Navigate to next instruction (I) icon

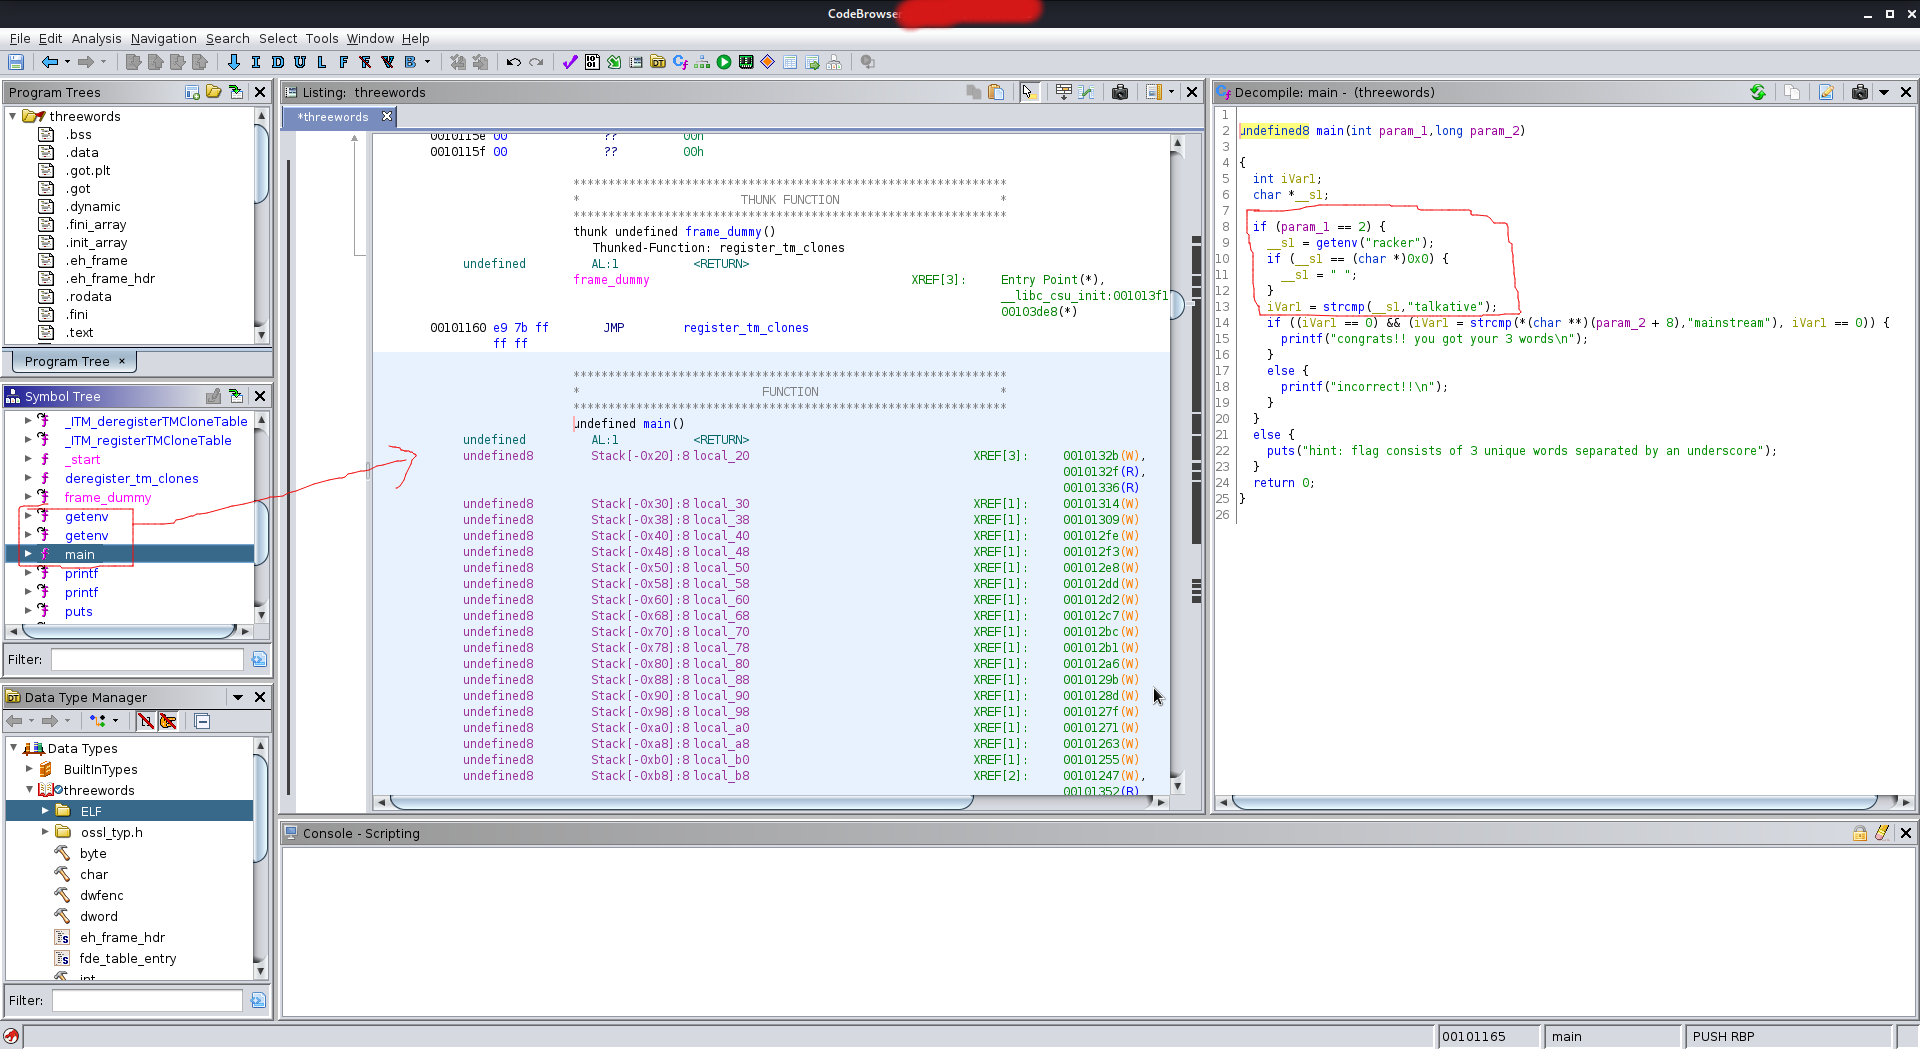point(256,62)
